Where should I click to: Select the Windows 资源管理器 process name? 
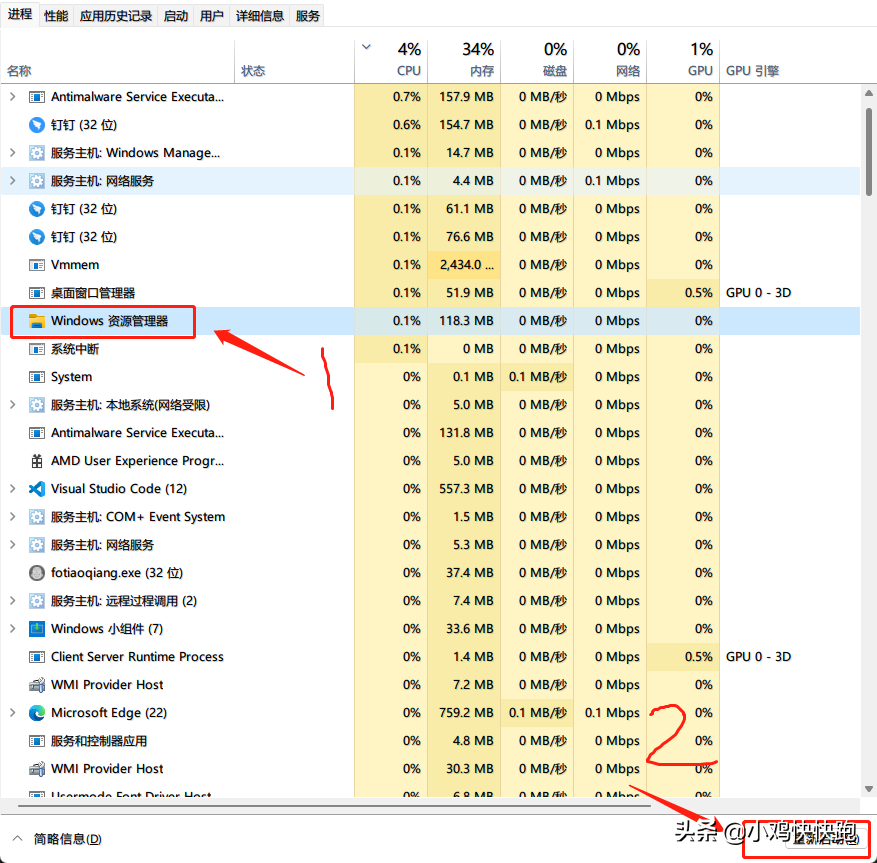click(x=110, y=321)
